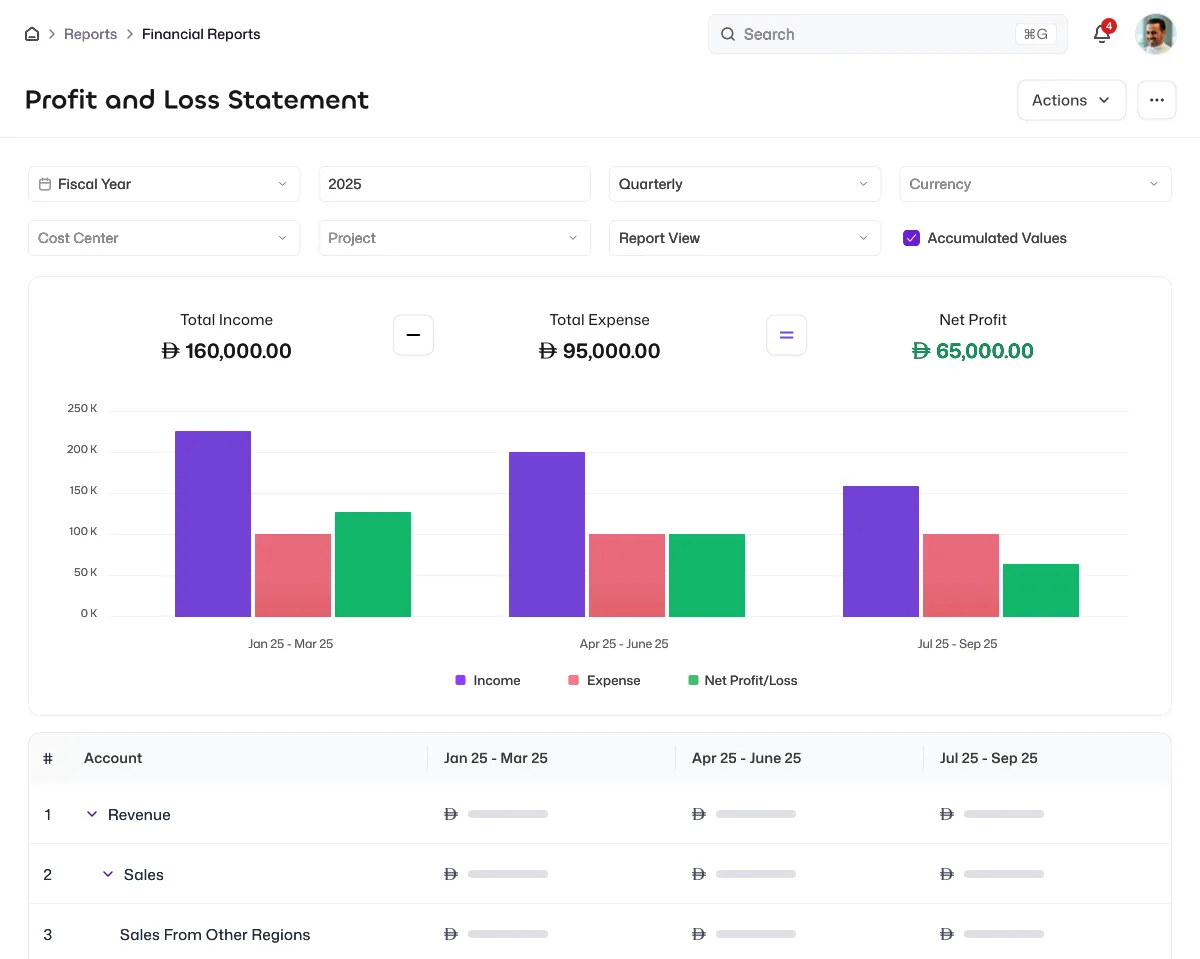Open the Project dropdown
Screen dimensions: 1200x959
coord(455,238)
